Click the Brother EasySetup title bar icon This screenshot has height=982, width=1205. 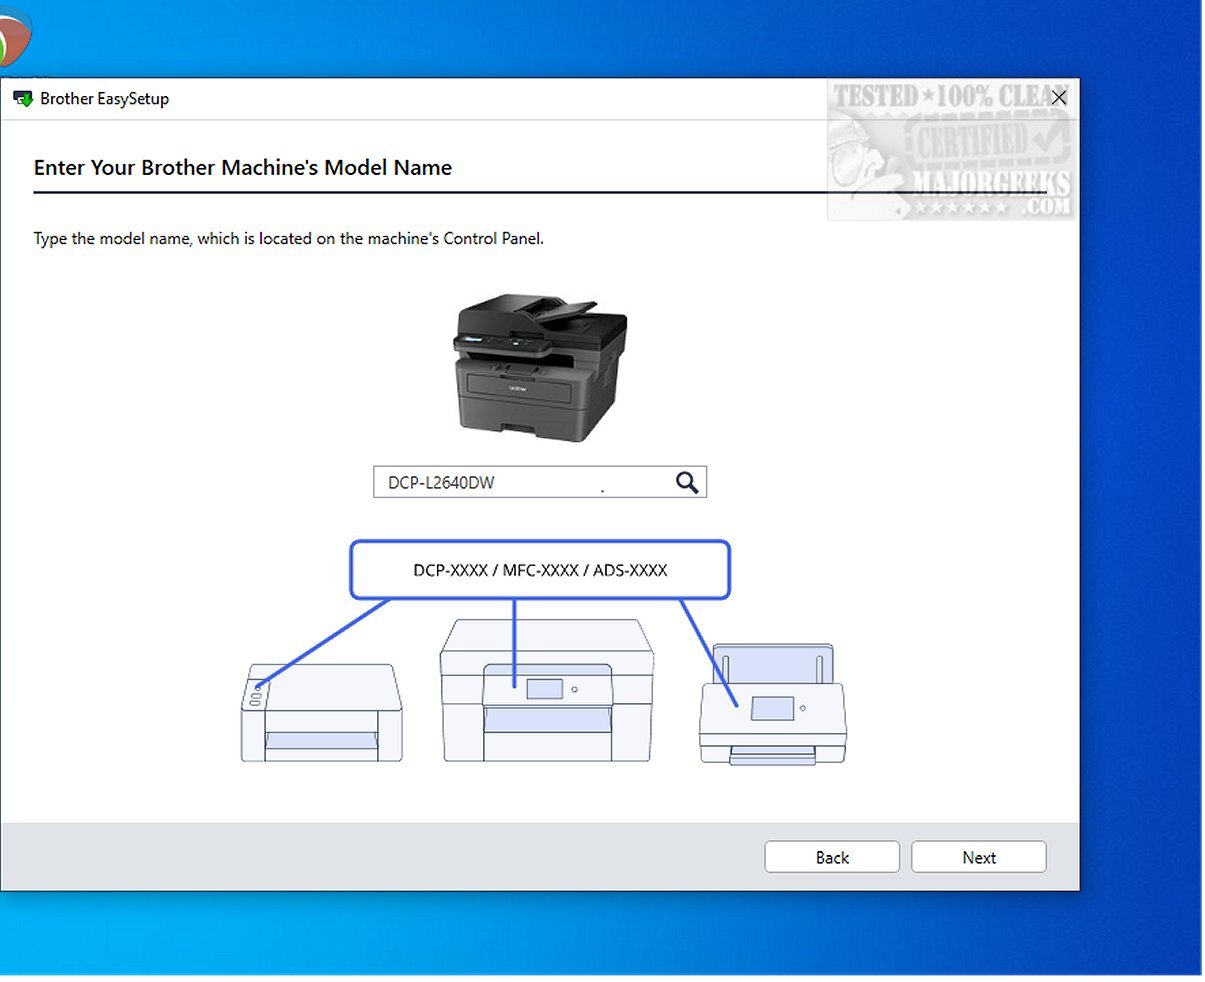[22, 99]
